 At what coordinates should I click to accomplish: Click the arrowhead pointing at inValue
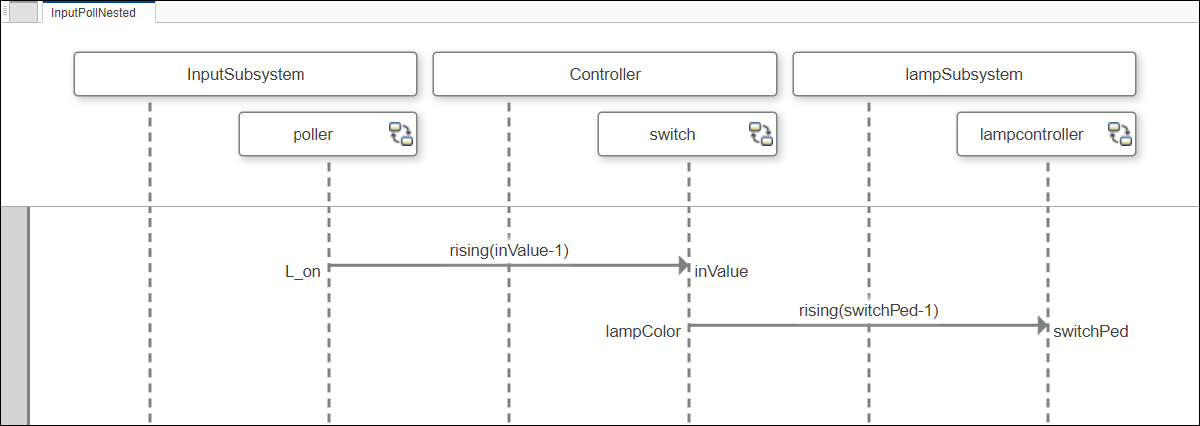[x=683, y=265]
